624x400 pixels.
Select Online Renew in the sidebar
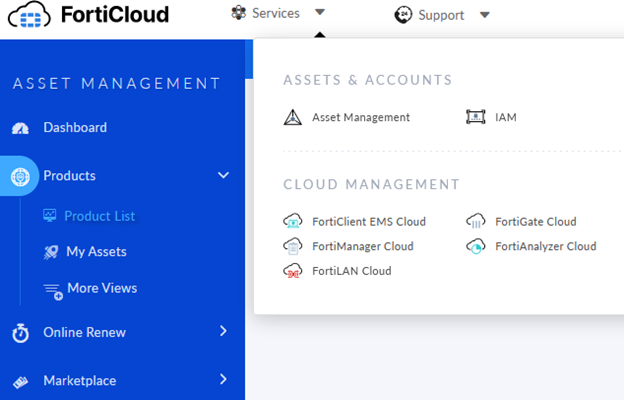pos(85,332)
